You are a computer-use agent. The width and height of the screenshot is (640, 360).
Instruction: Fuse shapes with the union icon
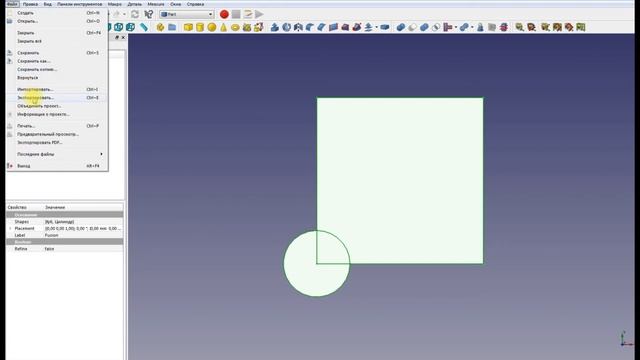pos(424,27)
